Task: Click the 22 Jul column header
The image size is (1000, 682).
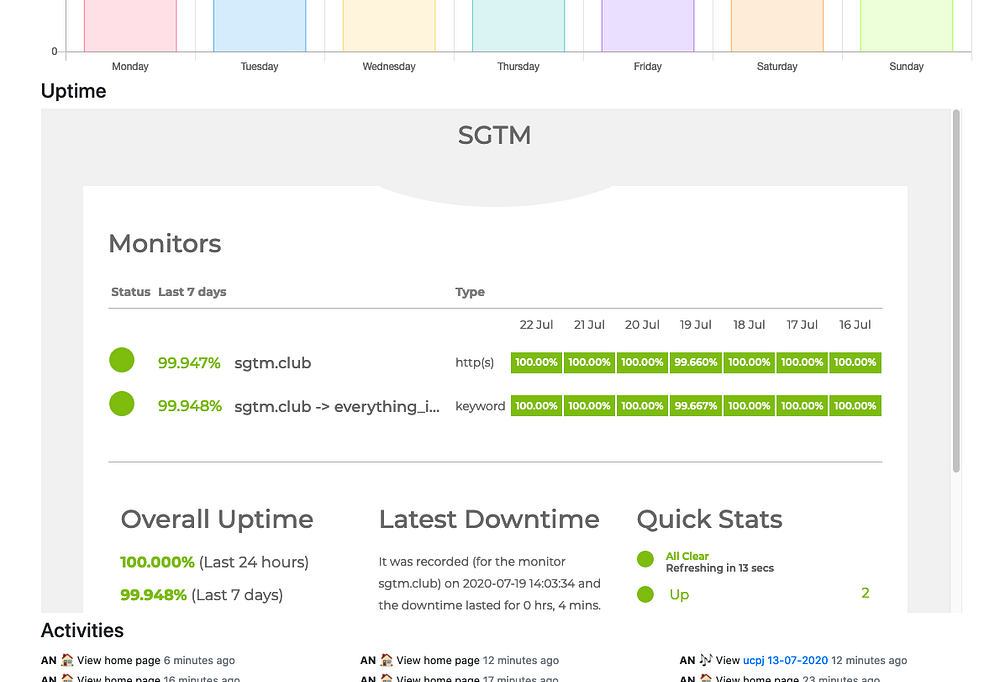Action: [x=536, y=325]
